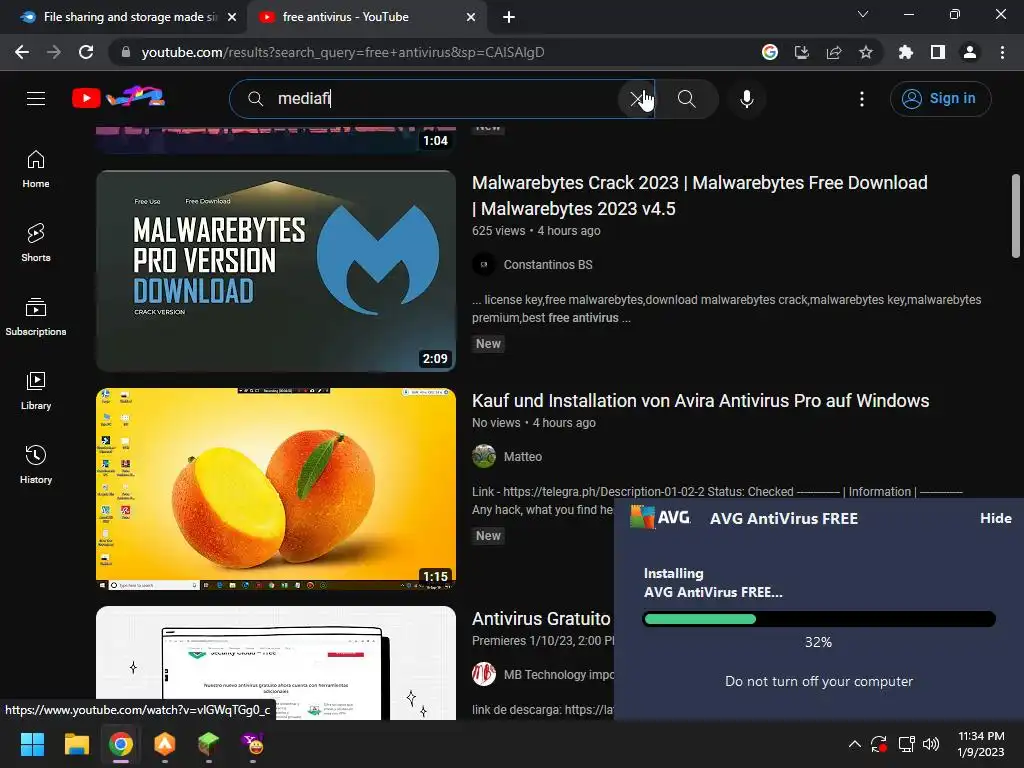
Task: Open volume control in system tray
Action: 931,744
